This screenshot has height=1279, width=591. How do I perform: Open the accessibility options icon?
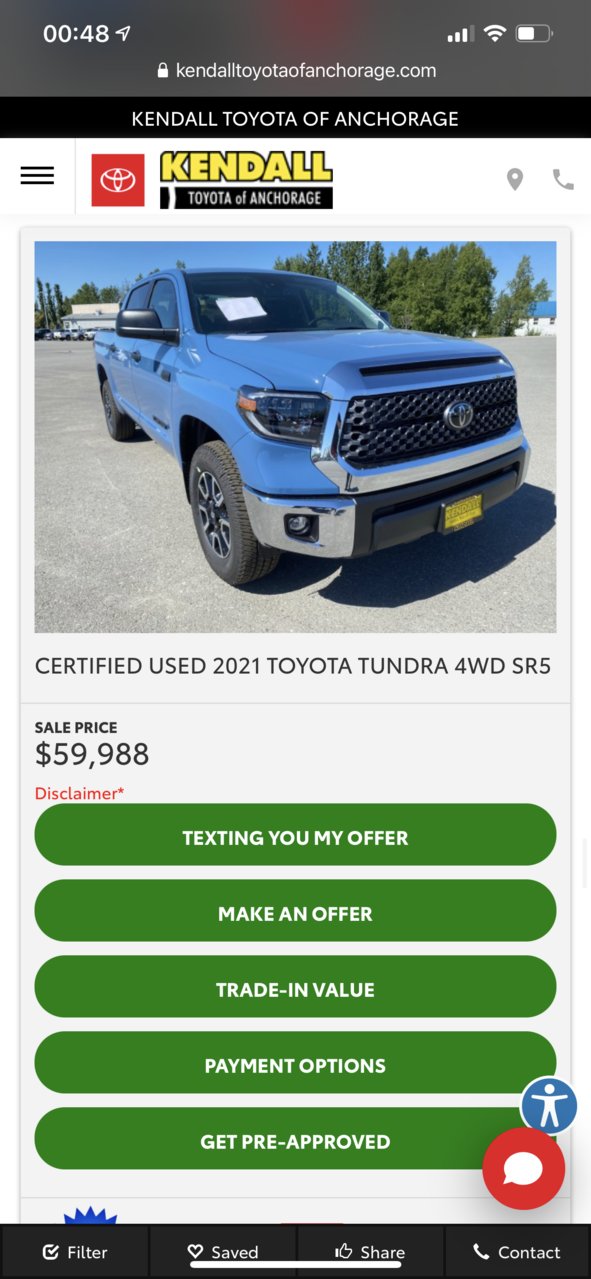point(549,1106)
